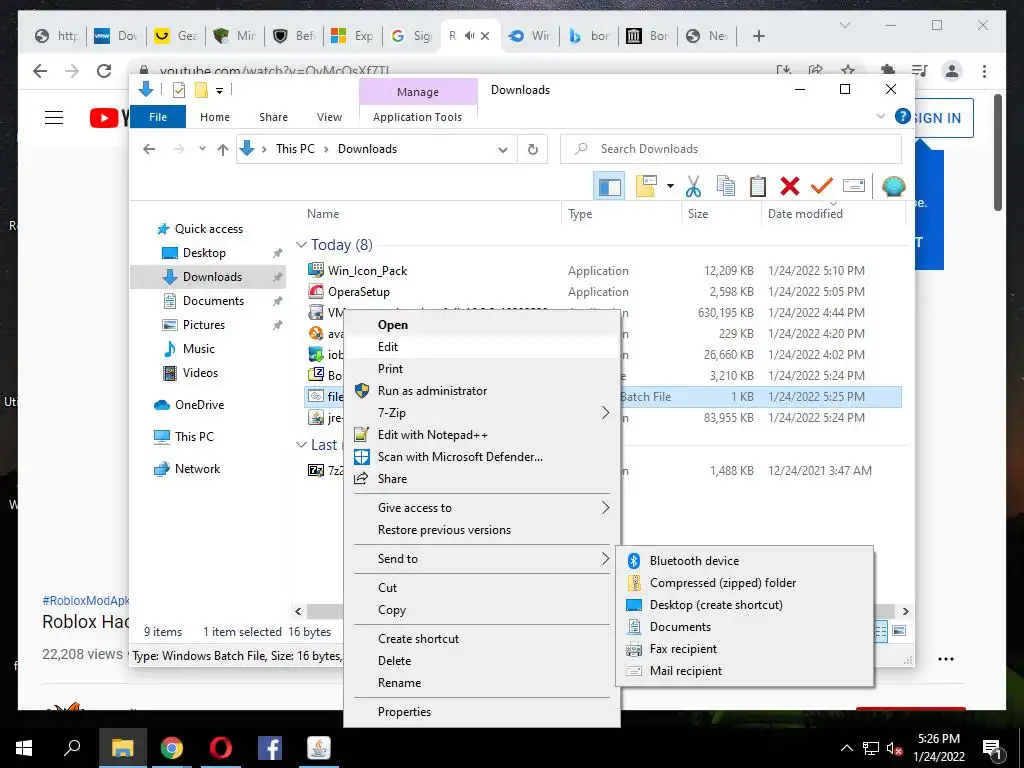1024x768 pixels.
Task: Show hidden system tray icons chevron
Action: coord(846,748)
